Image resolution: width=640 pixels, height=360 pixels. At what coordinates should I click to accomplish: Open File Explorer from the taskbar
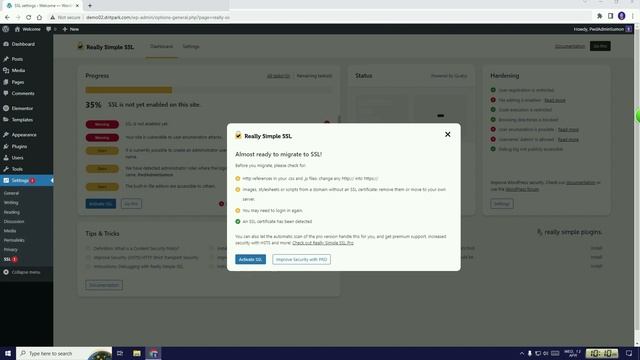(137, 353)
